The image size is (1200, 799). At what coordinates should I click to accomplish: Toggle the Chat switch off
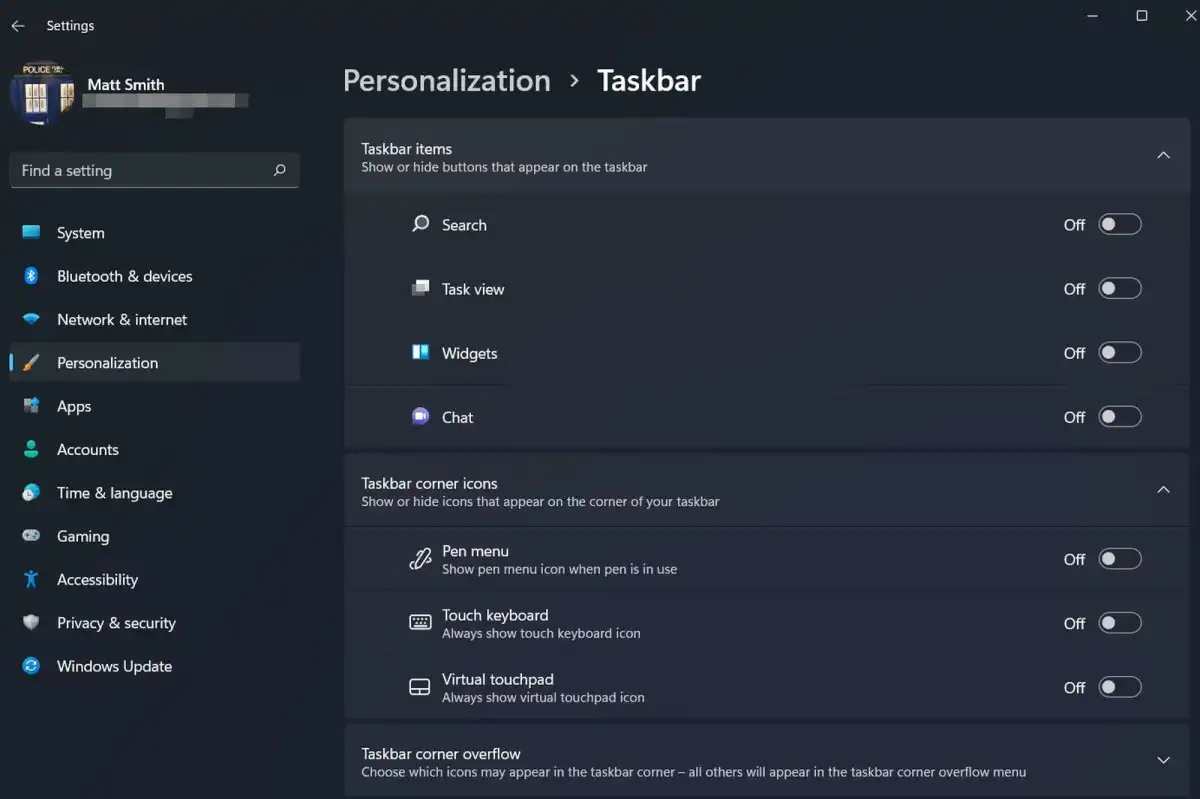tap(1119, 416)
